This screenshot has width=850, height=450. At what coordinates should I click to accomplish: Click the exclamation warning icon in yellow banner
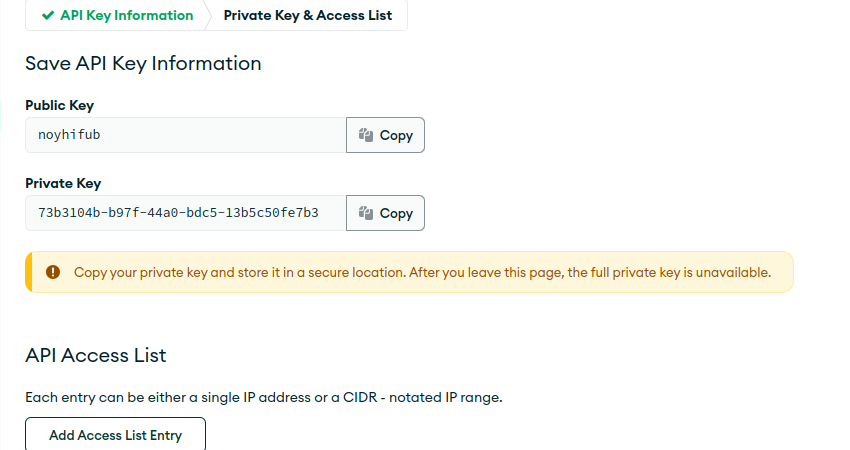pos(53,272)
